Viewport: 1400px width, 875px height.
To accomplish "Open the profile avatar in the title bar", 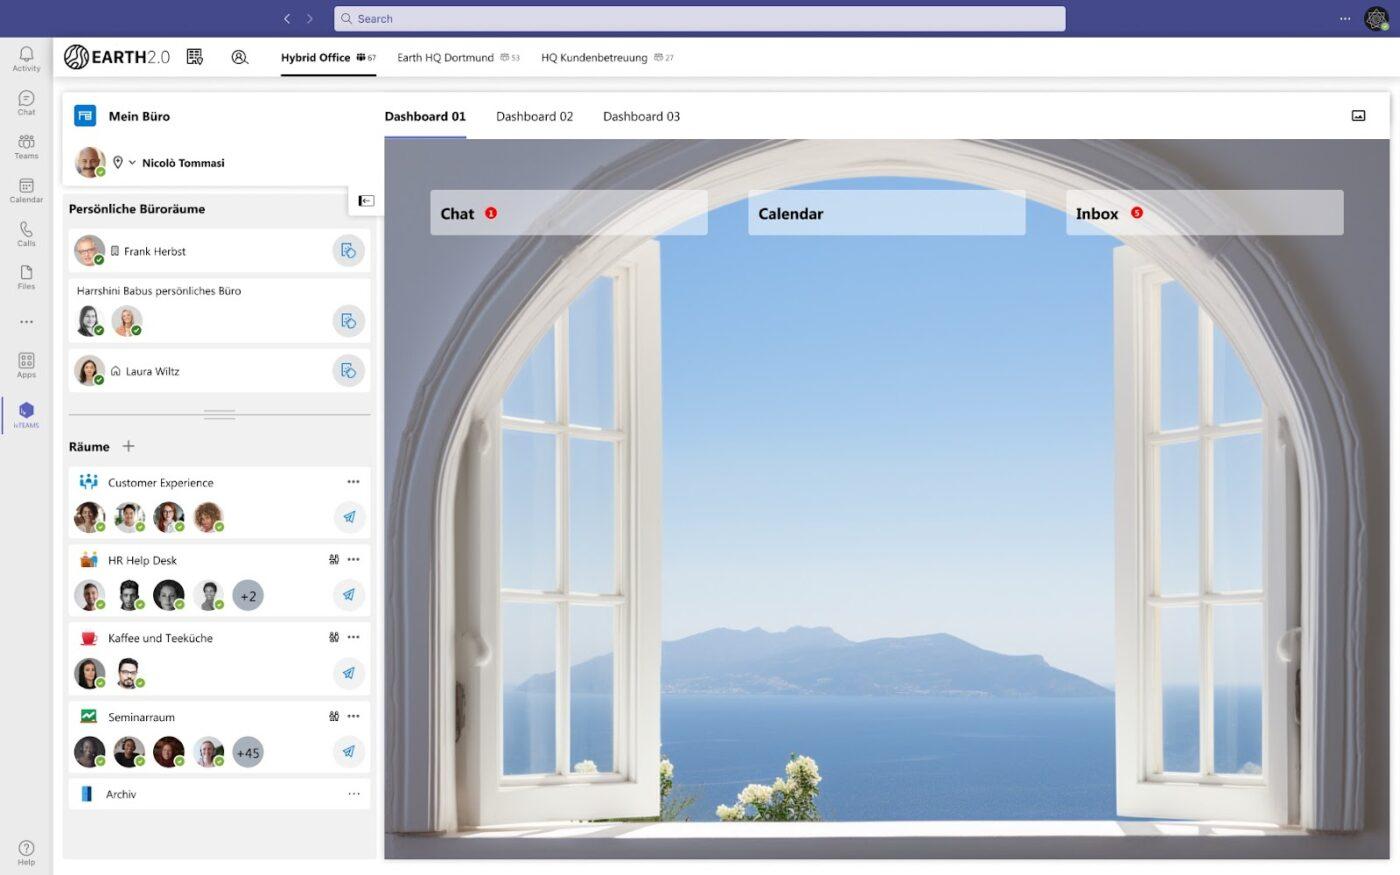I will point(1376,18).
